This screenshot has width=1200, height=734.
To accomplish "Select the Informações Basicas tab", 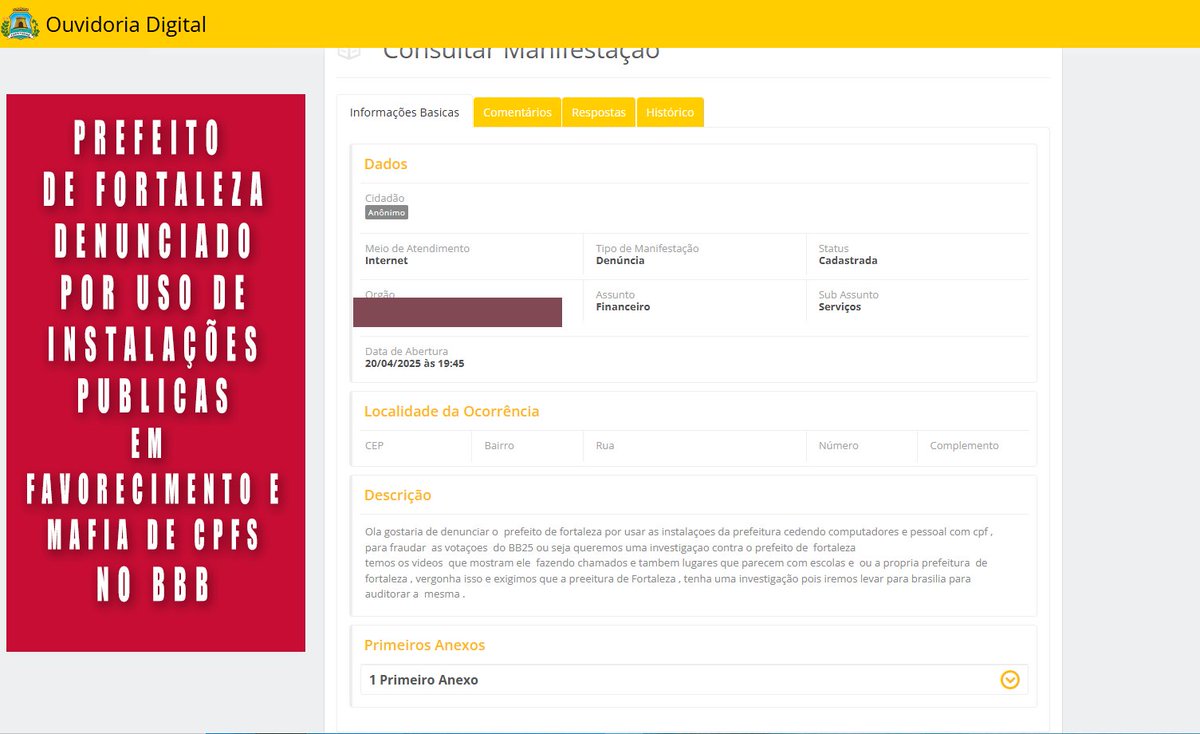I will (404, 112).
